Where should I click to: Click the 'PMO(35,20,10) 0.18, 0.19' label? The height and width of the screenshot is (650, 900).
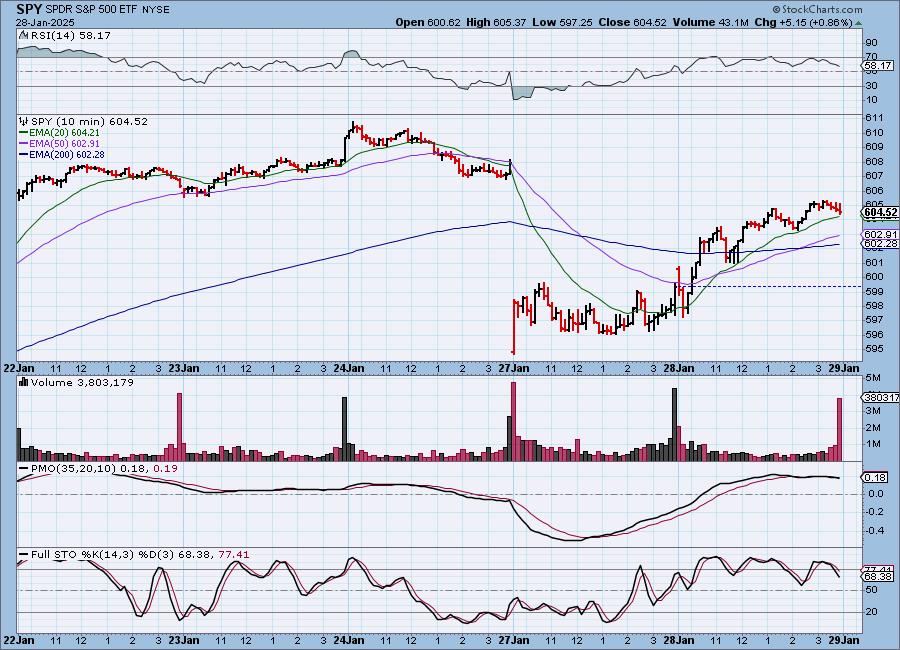point(104,469)
